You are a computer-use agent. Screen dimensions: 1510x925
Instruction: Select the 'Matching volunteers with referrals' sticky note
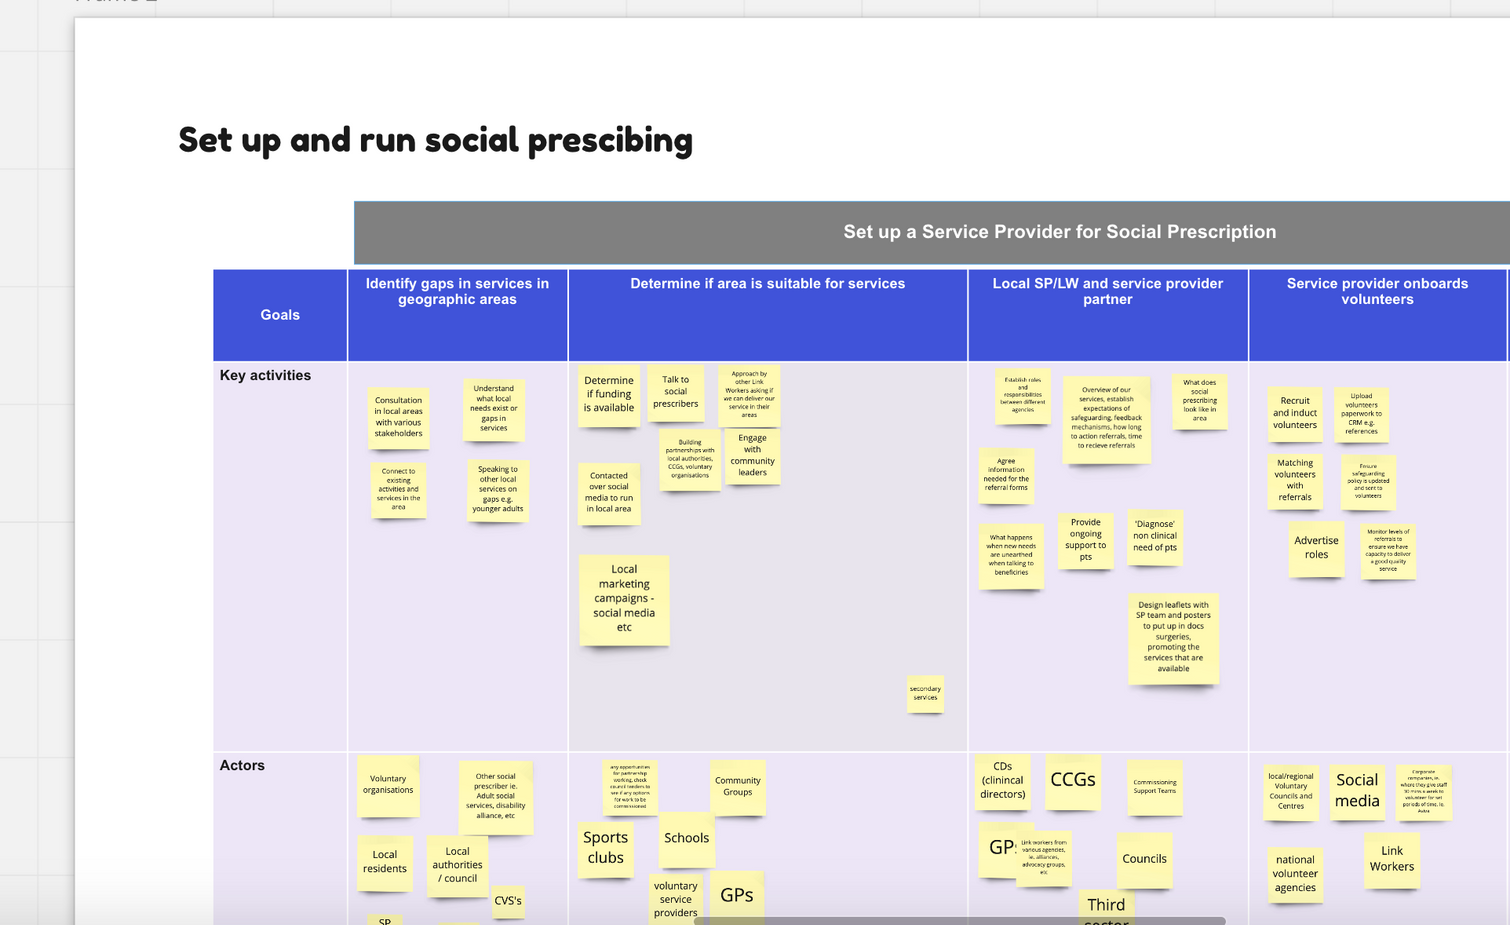[1294, 481]
